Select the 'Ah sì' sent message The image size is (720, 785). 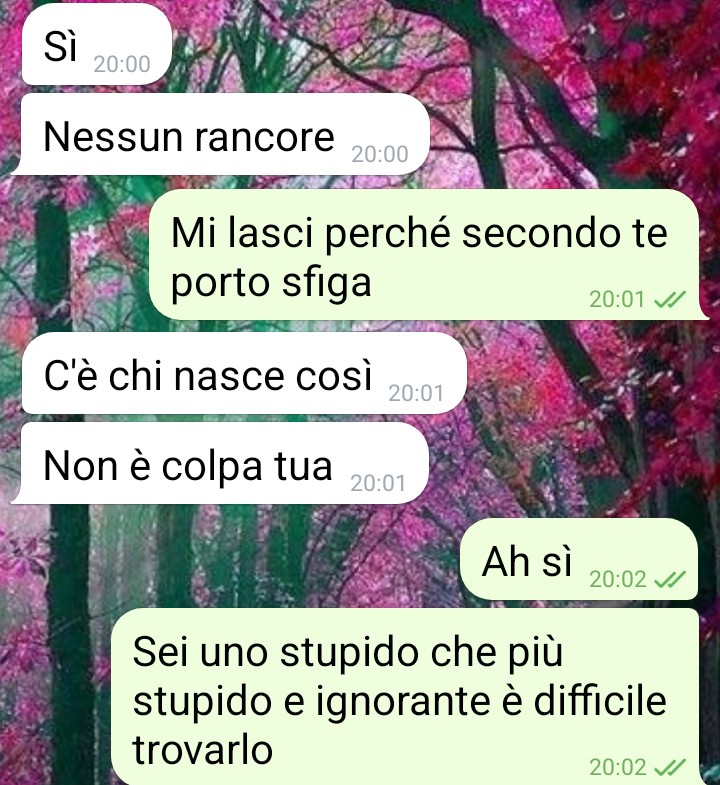tap(579, 559)
